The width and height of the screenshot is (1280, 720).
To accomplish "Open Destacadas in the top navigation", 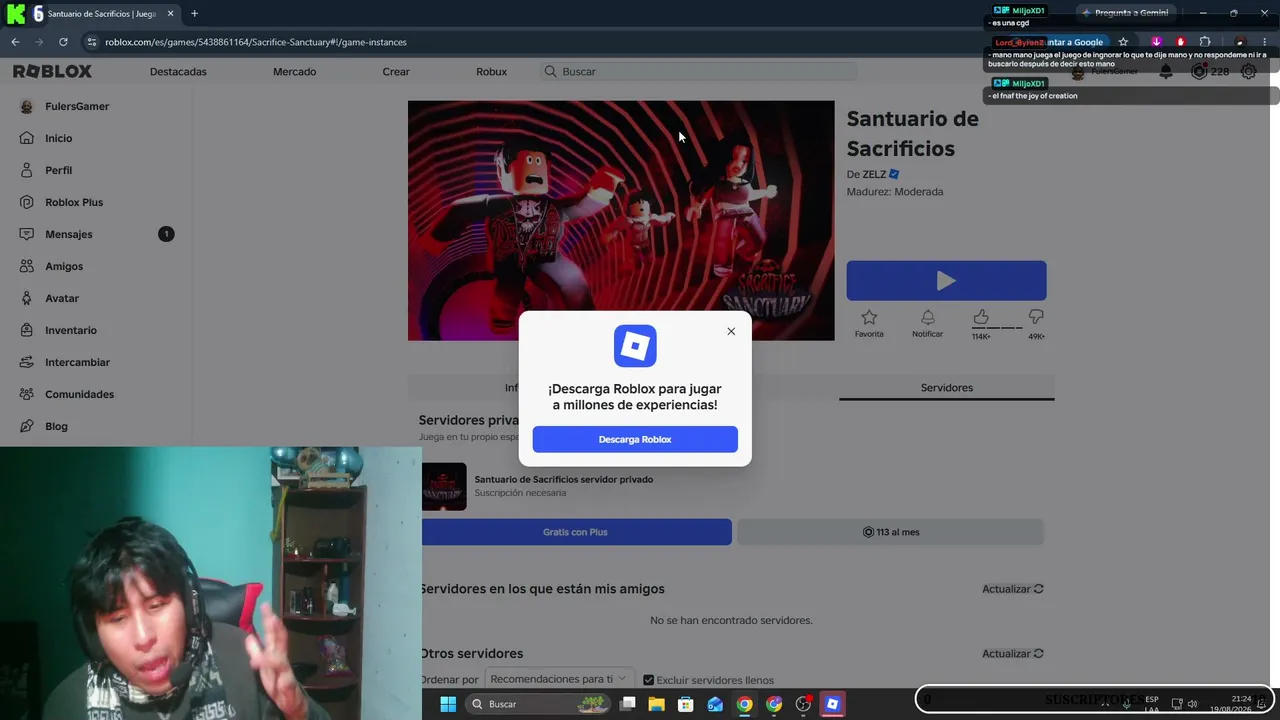I will click(x=178, y=72).
